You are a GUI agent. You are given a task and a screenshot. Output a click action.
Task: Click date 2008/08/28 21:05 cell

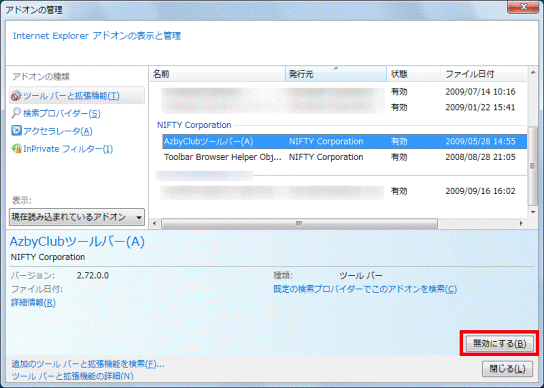480,157
